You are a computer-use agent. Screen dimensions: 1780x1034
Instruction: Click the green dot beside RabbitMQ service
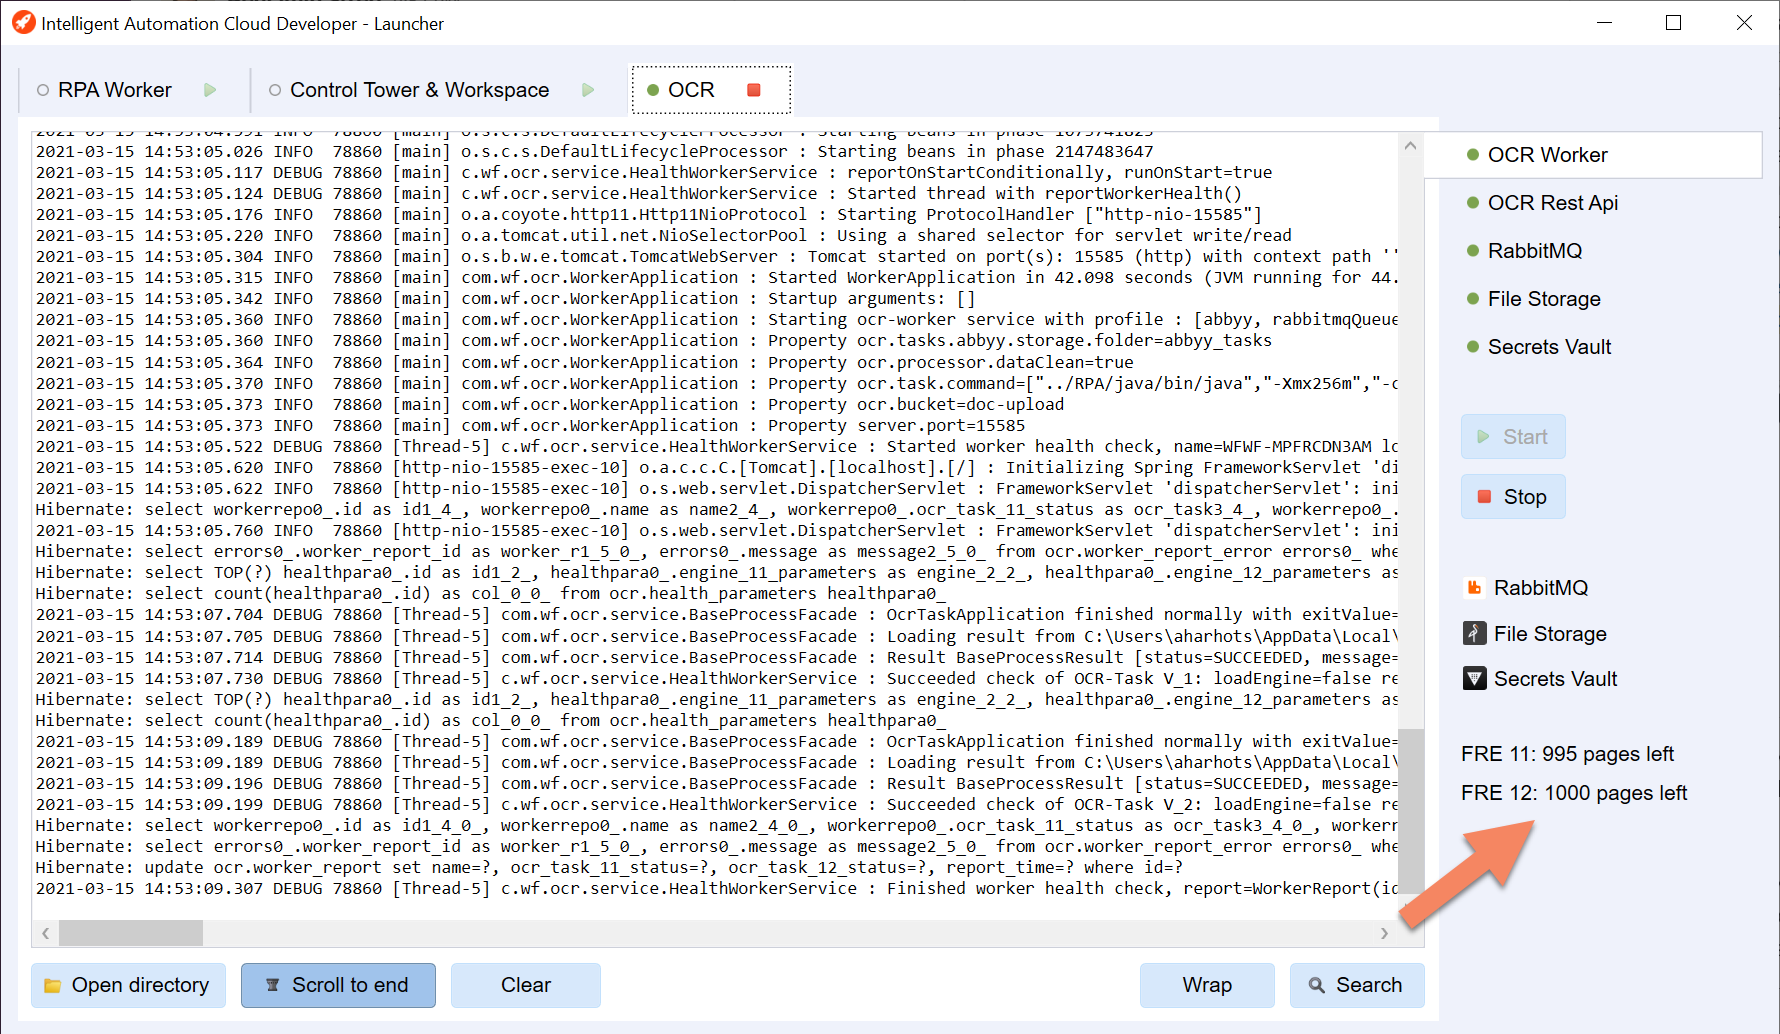tap(1472, 251)
